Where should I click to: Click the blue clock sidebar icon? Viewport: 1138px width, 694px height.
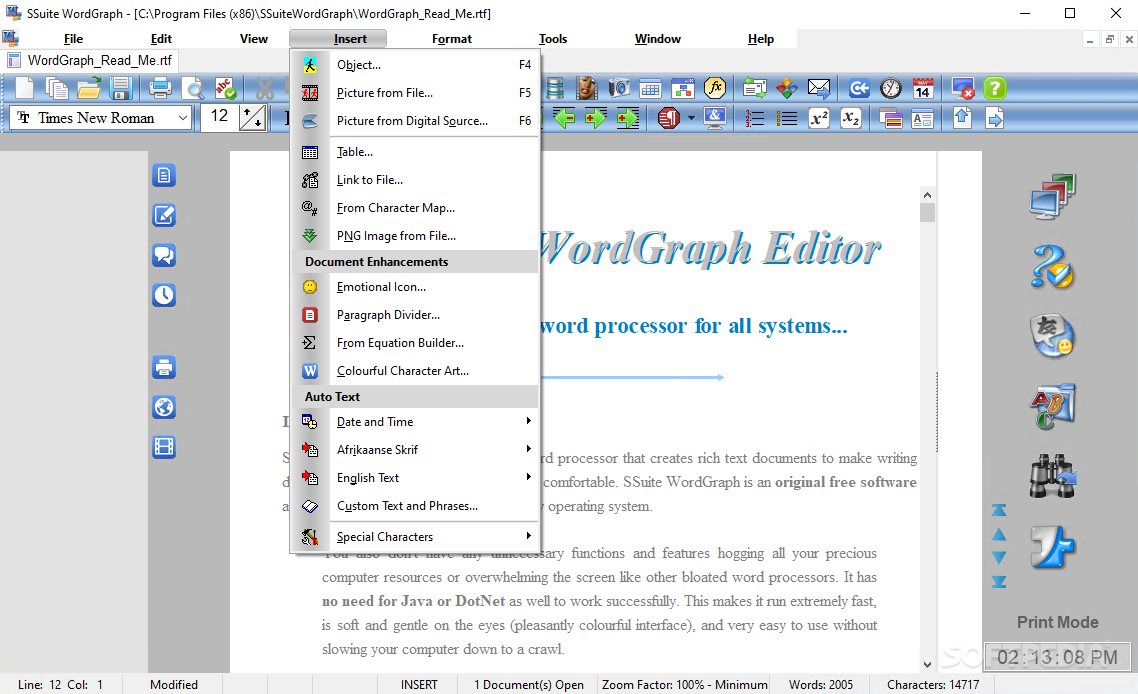(x=164, y=295)
